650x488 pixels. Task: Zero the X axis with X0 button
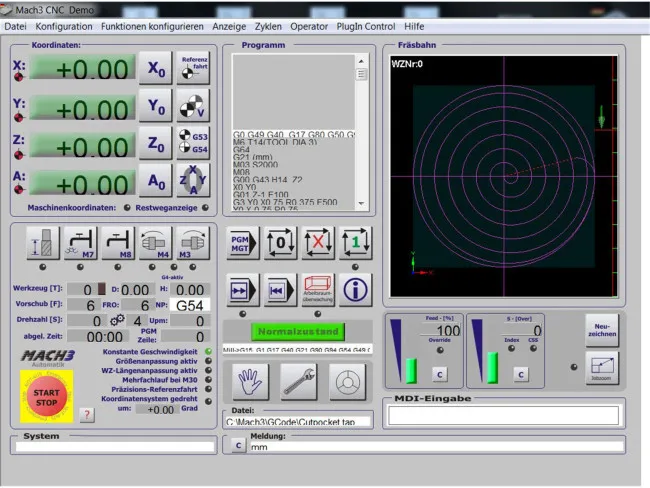coord(155,69)
